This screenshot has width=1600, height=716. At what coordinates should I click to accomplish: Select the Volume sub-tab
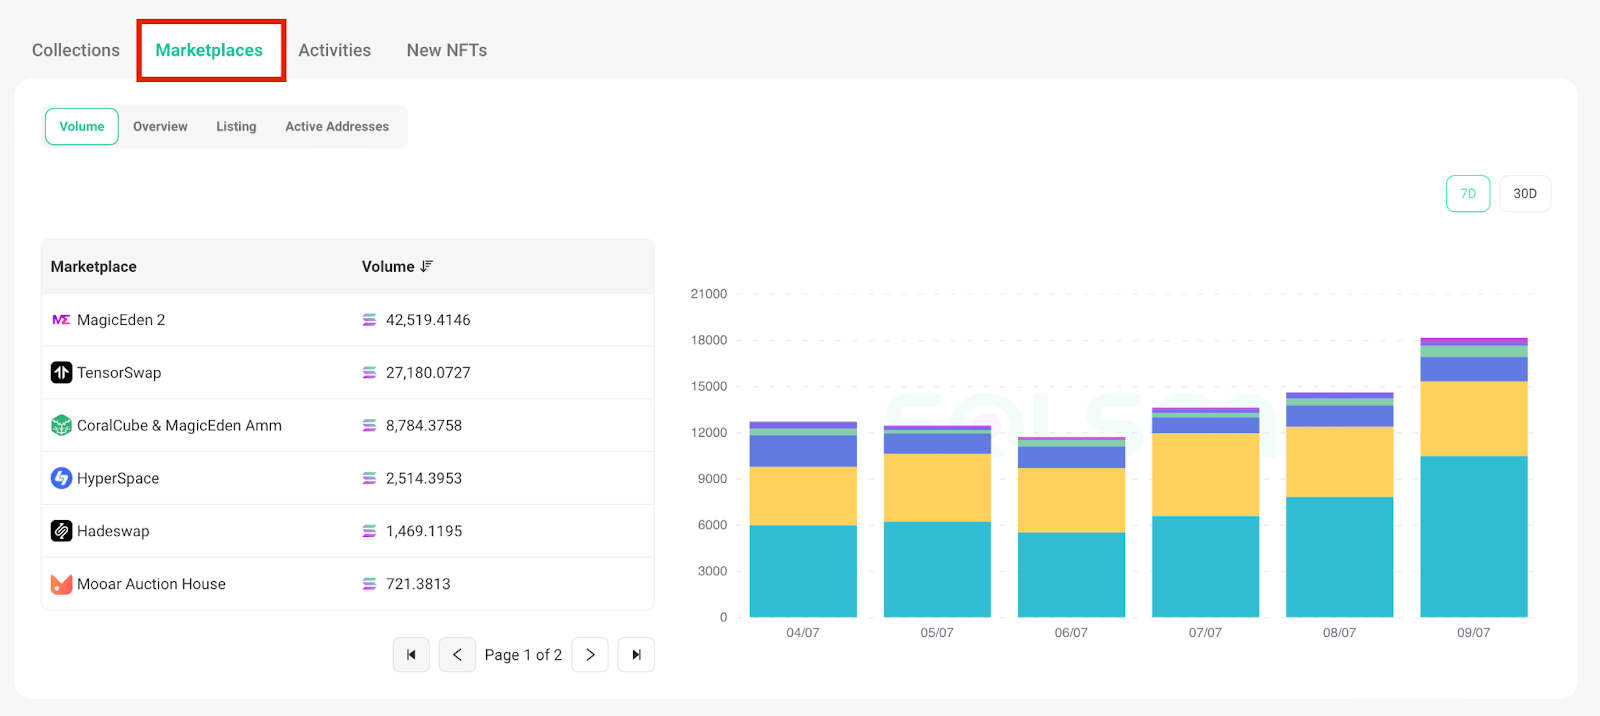[82, 127]
